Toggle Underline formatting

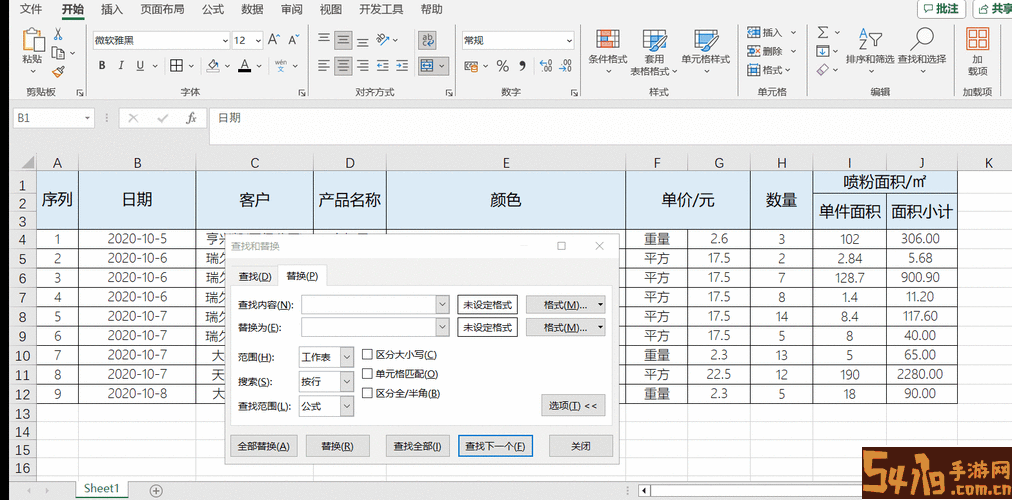(140, 65)
